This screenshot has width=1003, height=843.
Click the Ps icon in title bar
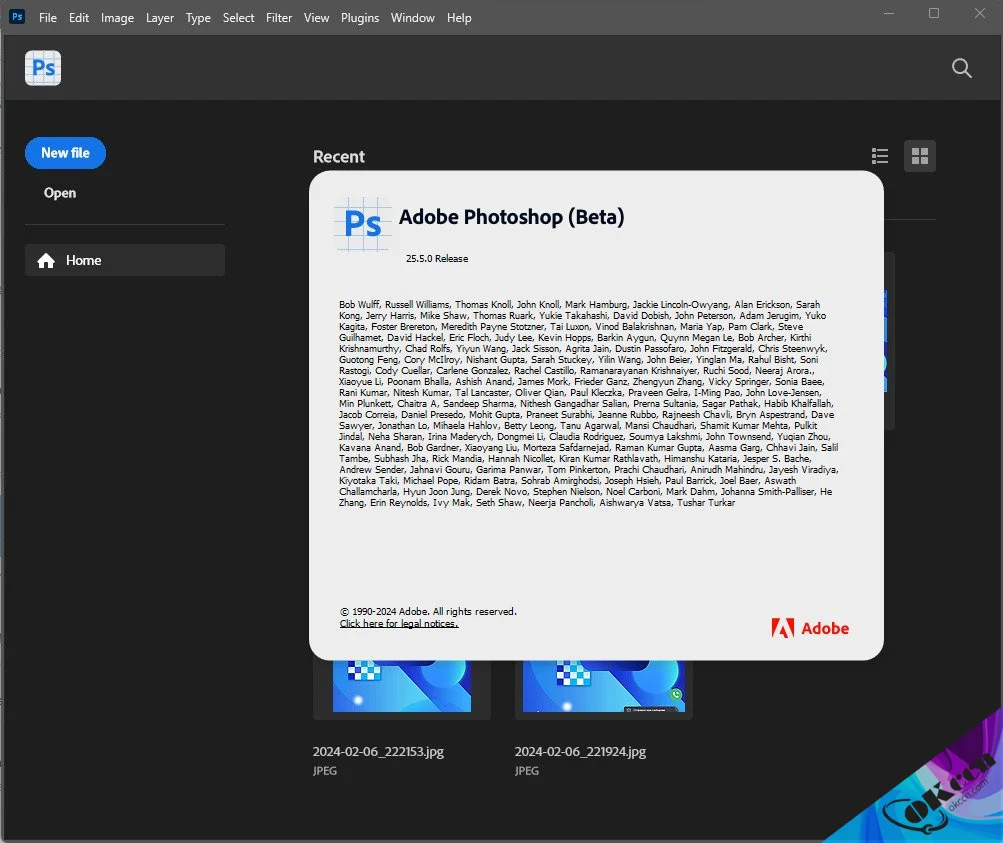coord(17,17)
